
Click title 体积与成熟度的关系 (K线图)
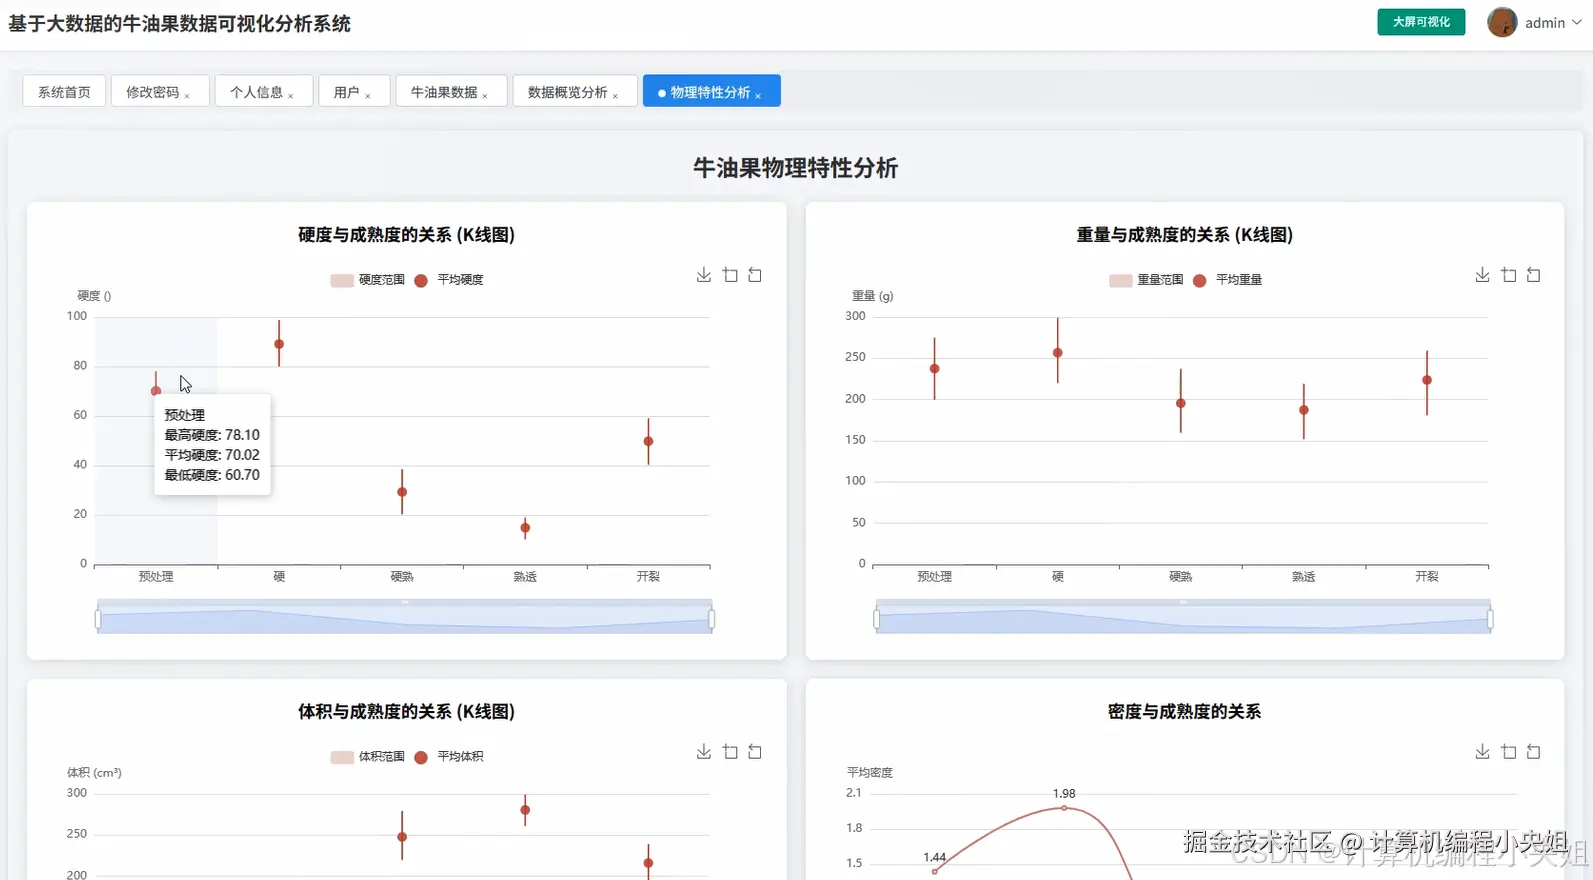tap(407, 712)
